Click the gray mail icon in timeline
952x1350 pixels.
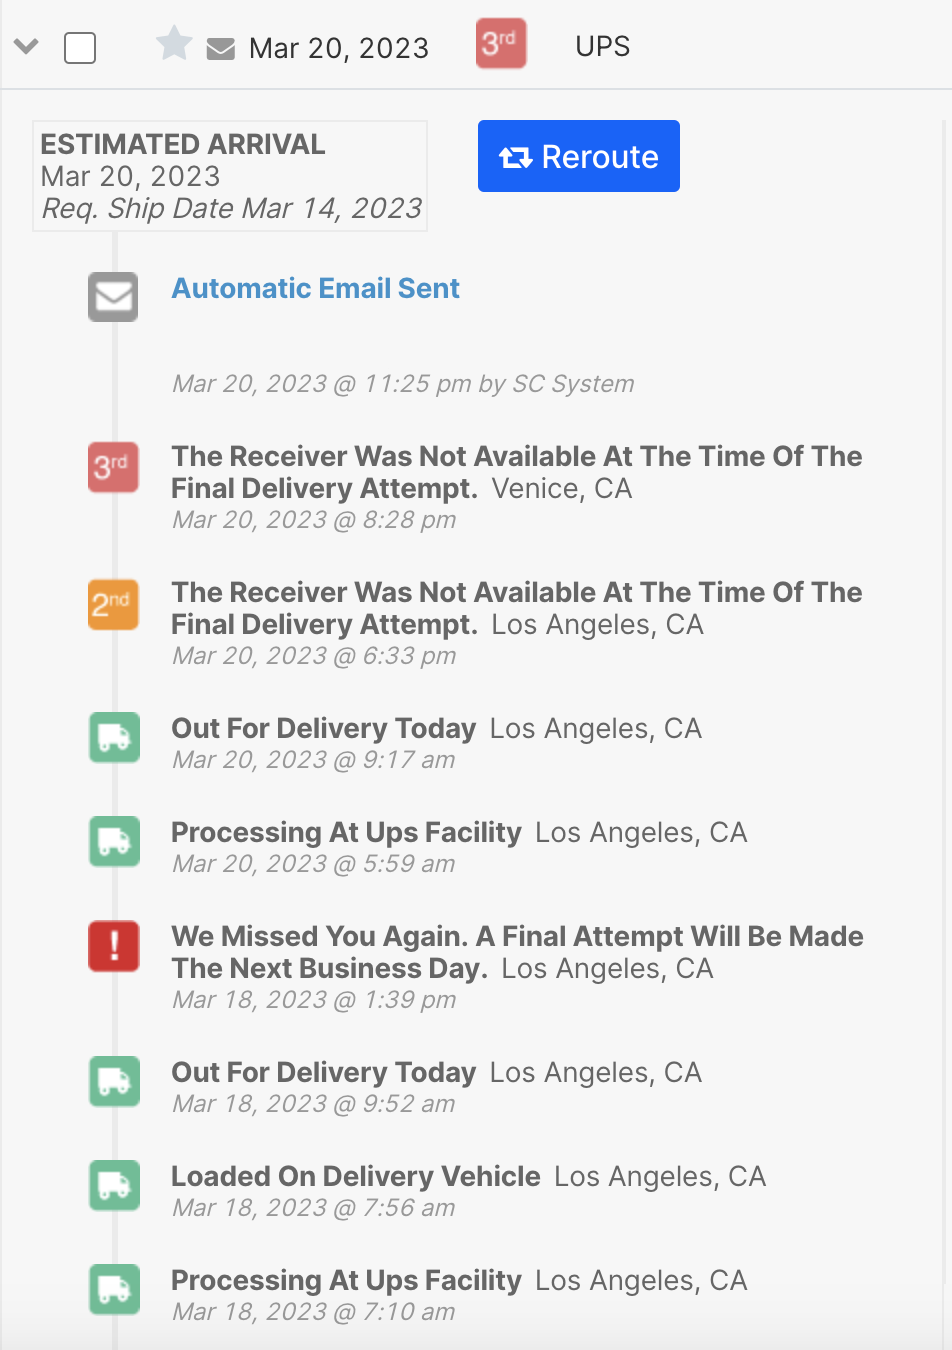coord(113,297)
